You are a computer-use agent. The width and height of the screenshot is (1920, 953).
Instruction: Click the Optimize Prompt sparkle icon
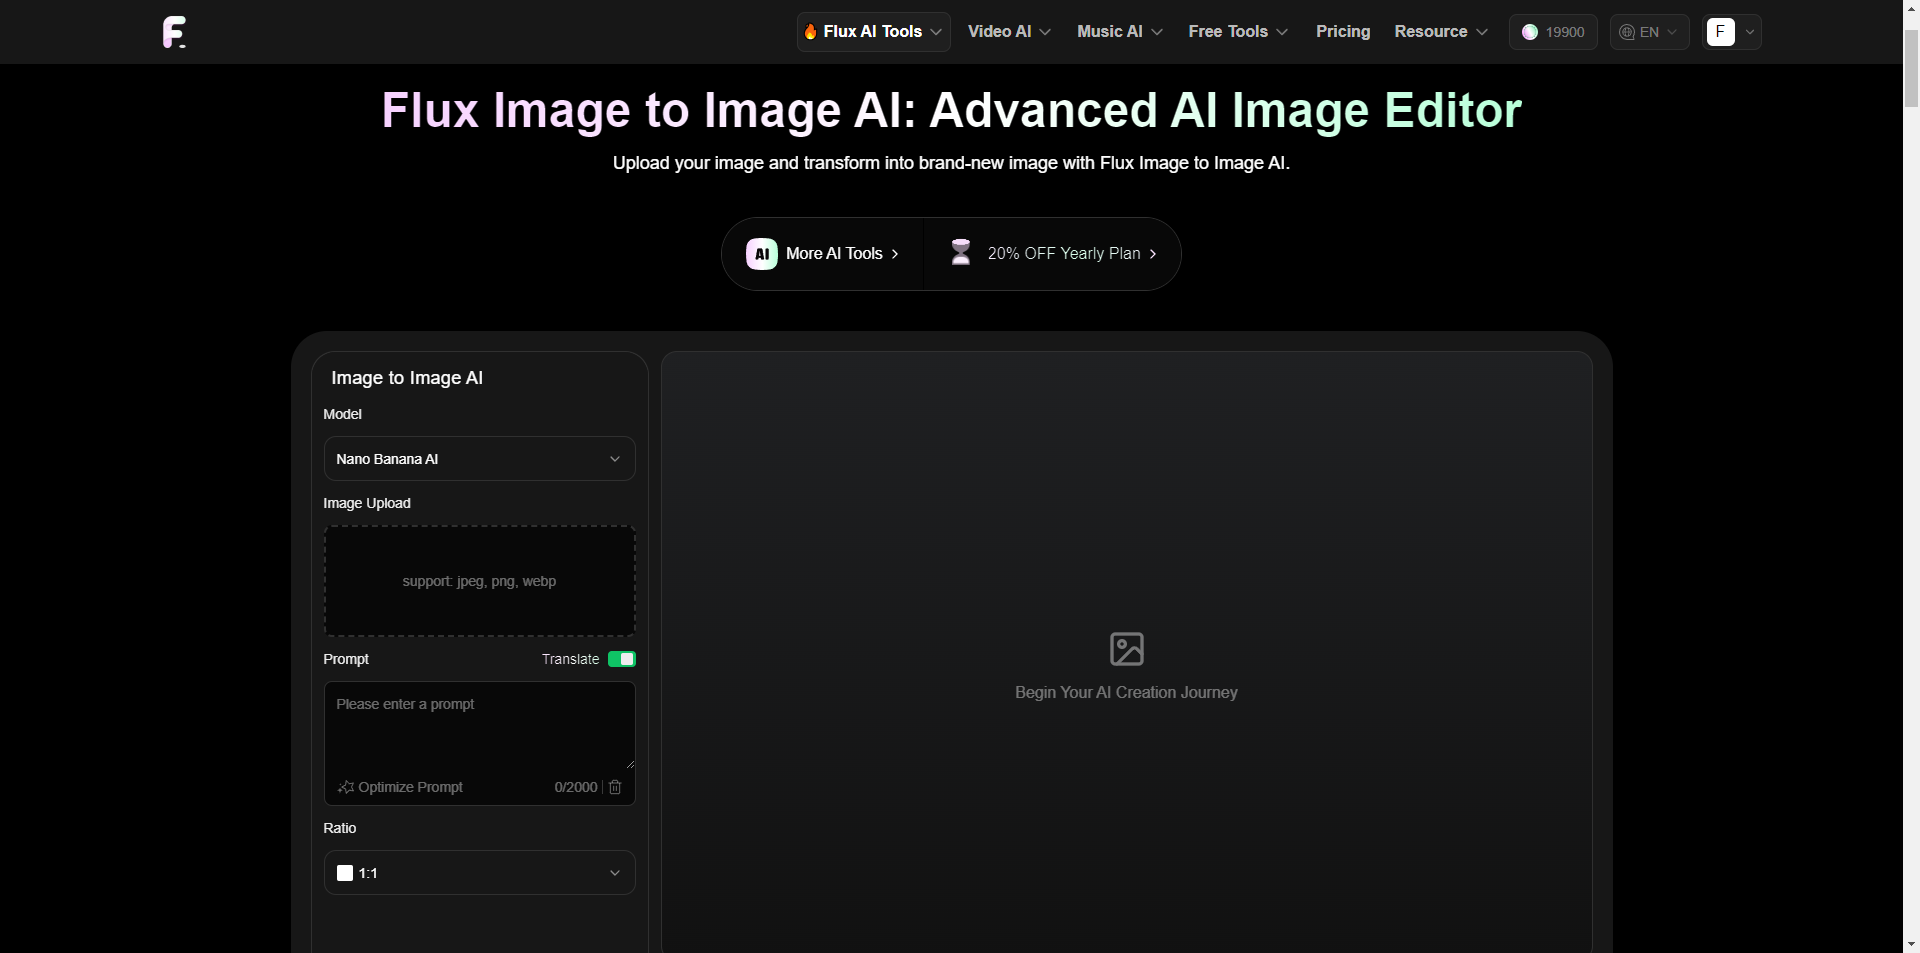pos(346,787)
